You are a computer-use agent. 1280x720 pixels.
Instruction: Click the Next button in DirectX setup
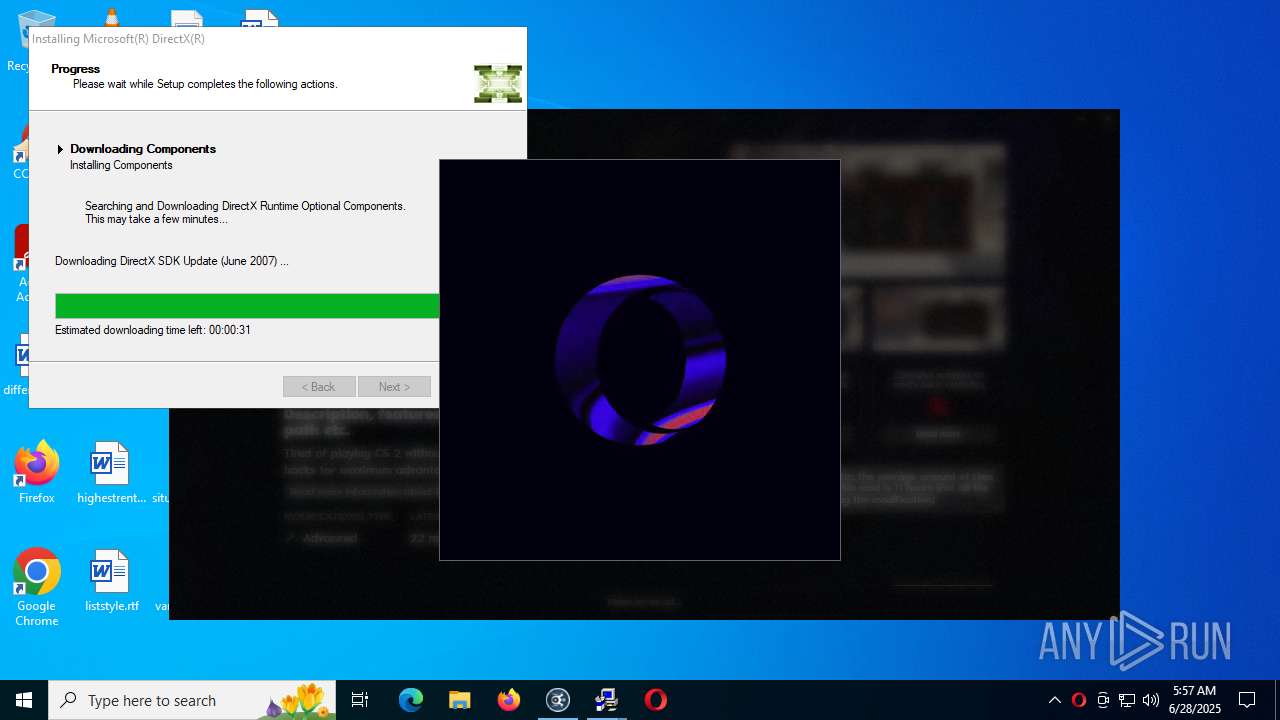(x=394, y=387)
